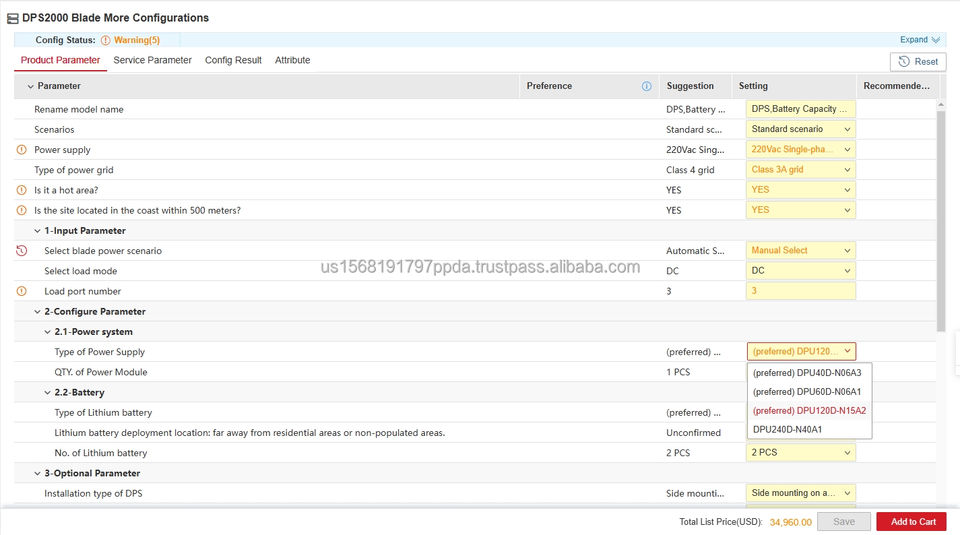Collapse the 3-Optional Parameter section

coord(37,473)
